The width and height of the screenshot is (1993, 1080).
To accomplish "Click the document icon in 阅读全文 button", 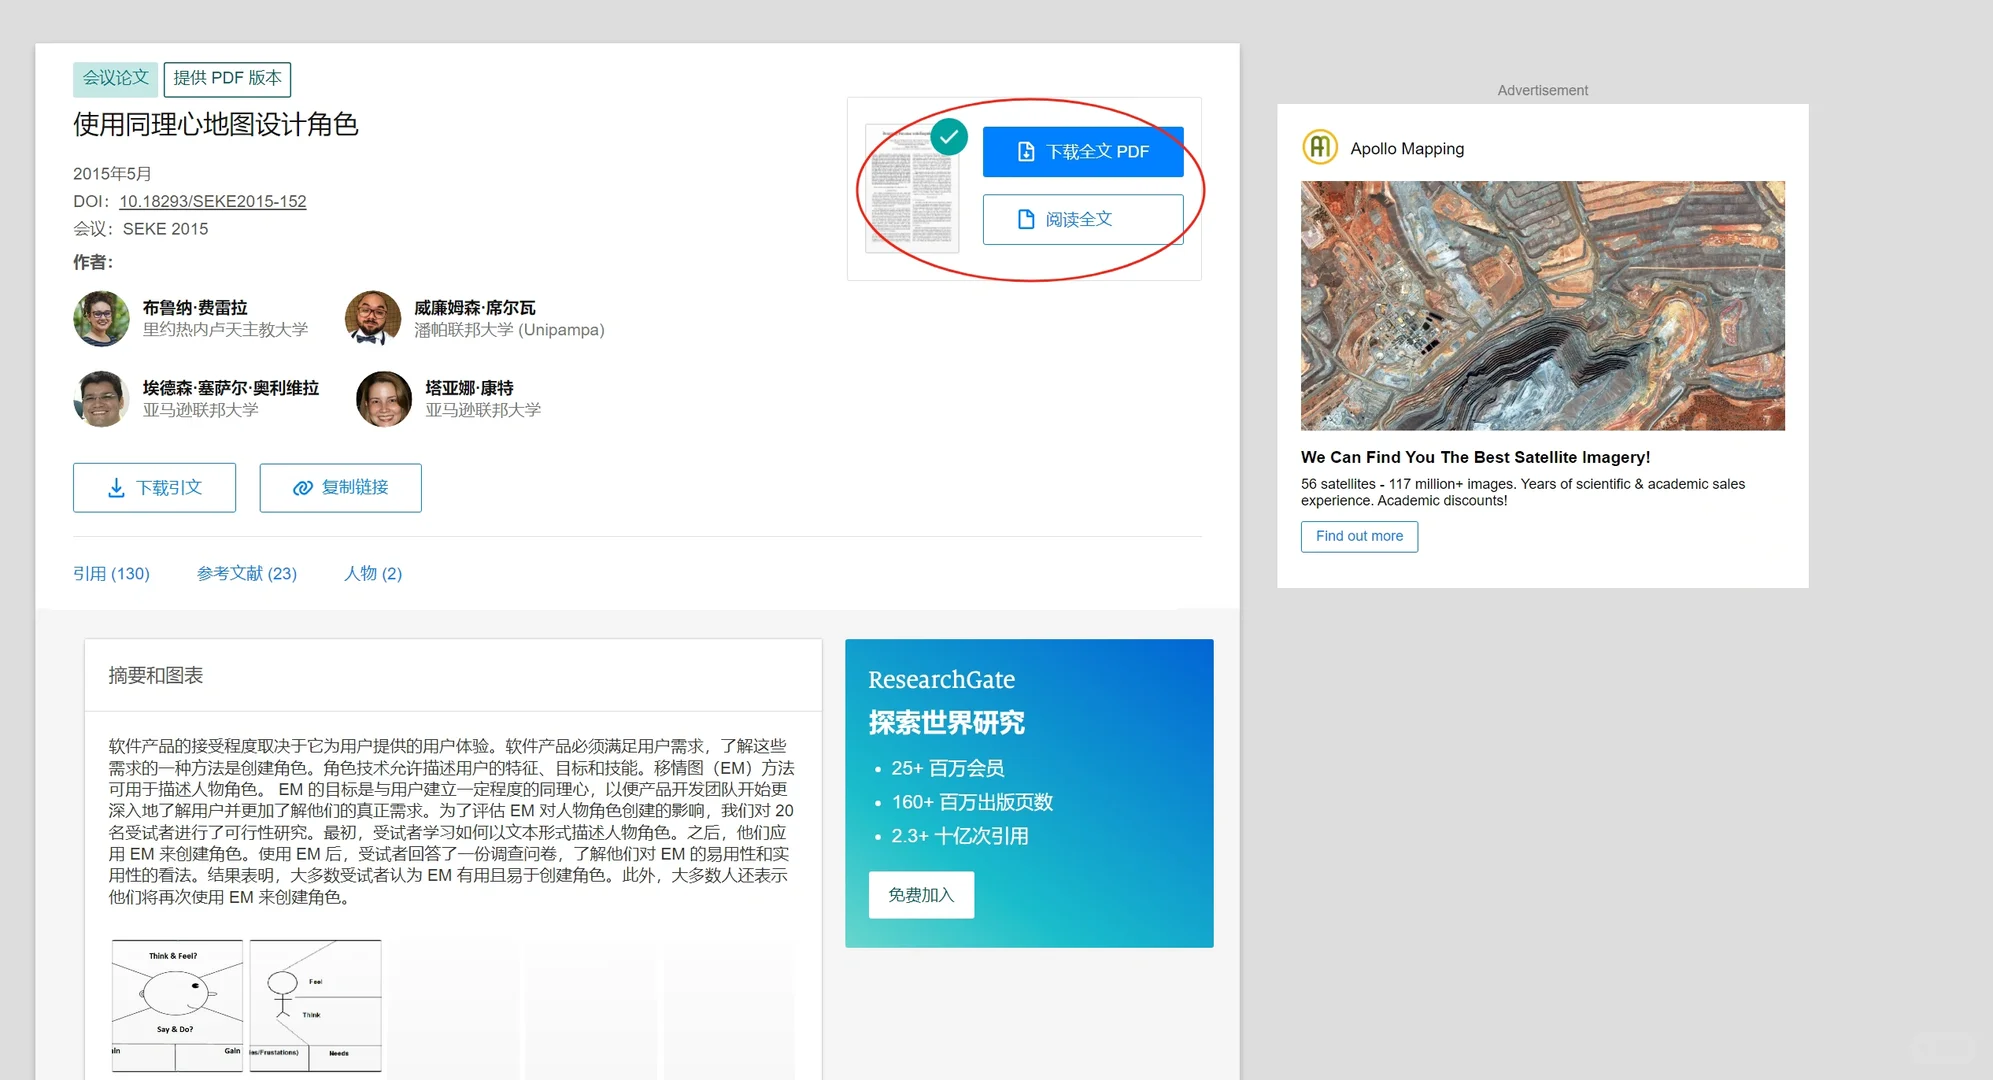I will click(x=1026, y=219).
